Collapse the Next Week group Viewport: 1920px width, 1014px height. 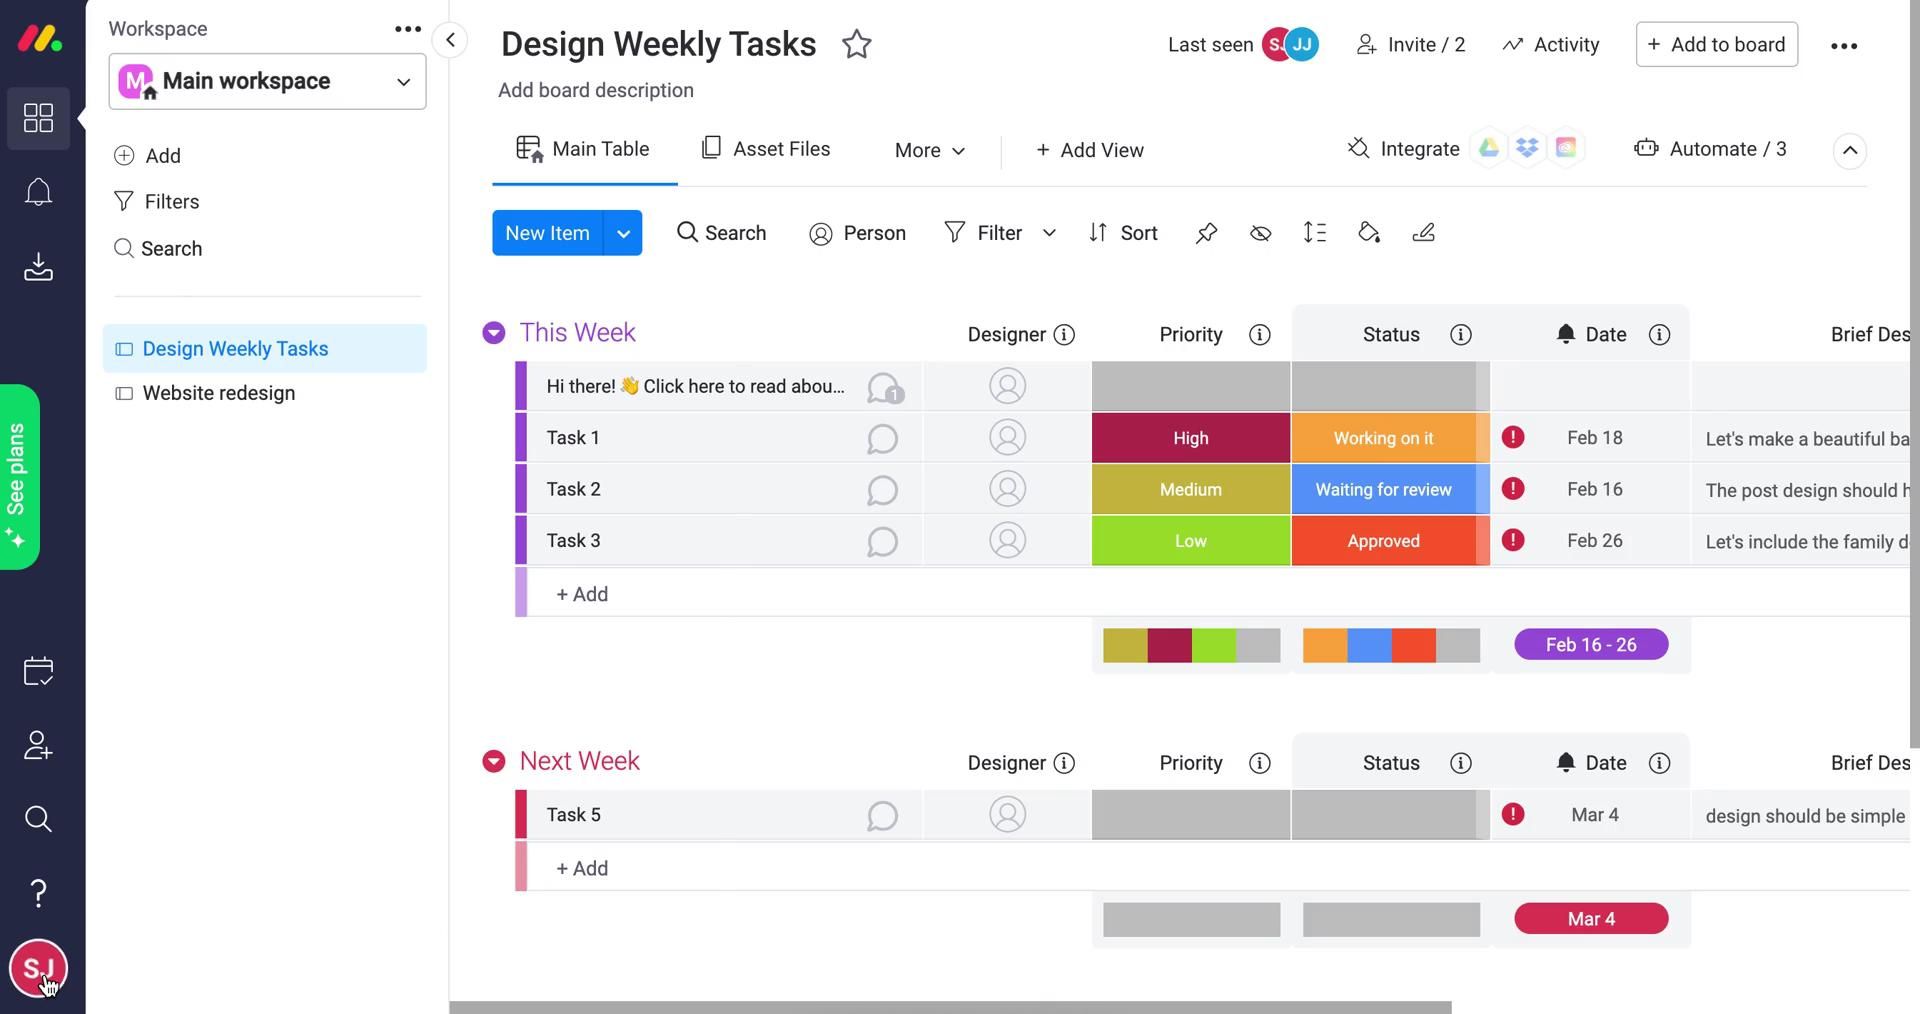pos(494,762)
